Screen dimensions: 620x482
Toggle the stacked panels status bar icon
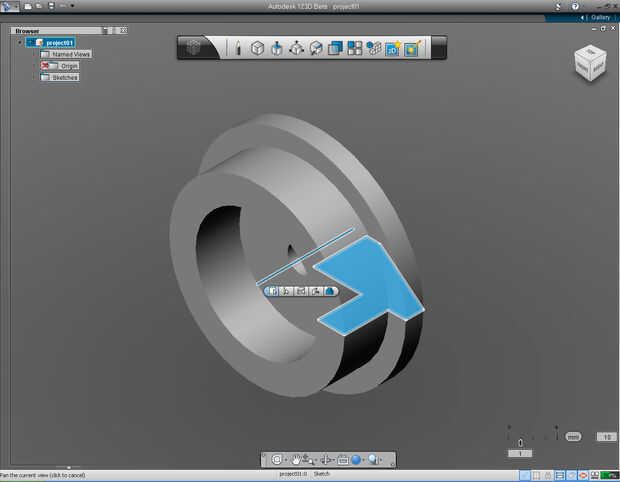560,475
